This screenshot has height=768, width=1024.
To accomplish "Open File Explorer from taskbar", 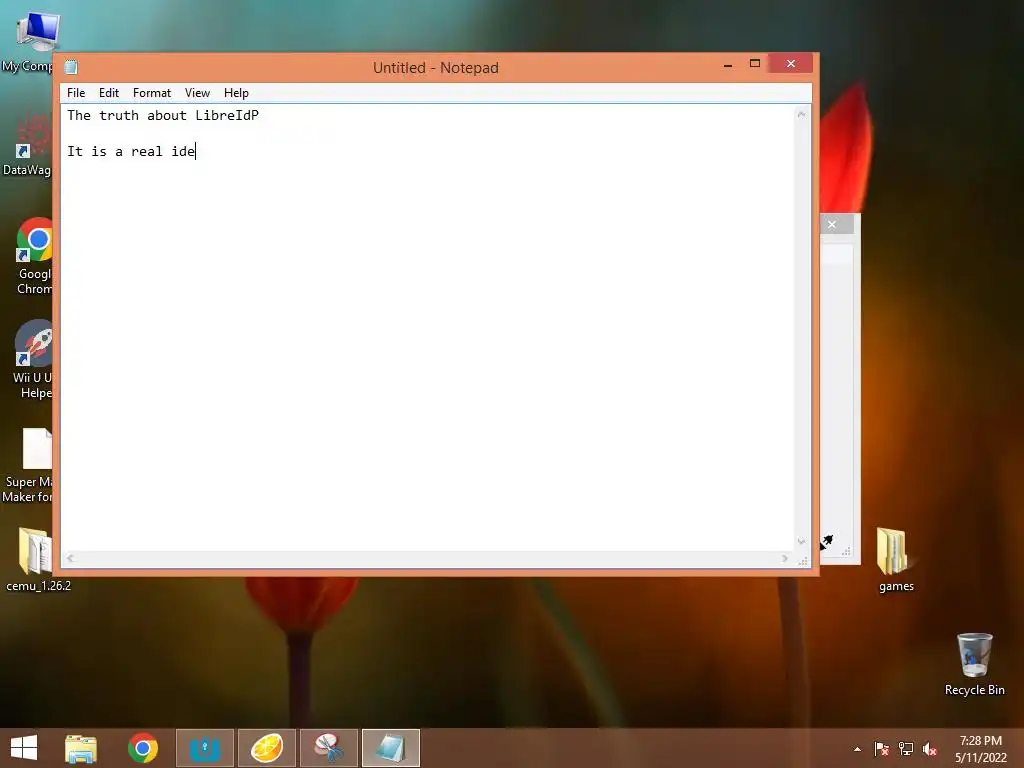I will click(x=81, y=748).
